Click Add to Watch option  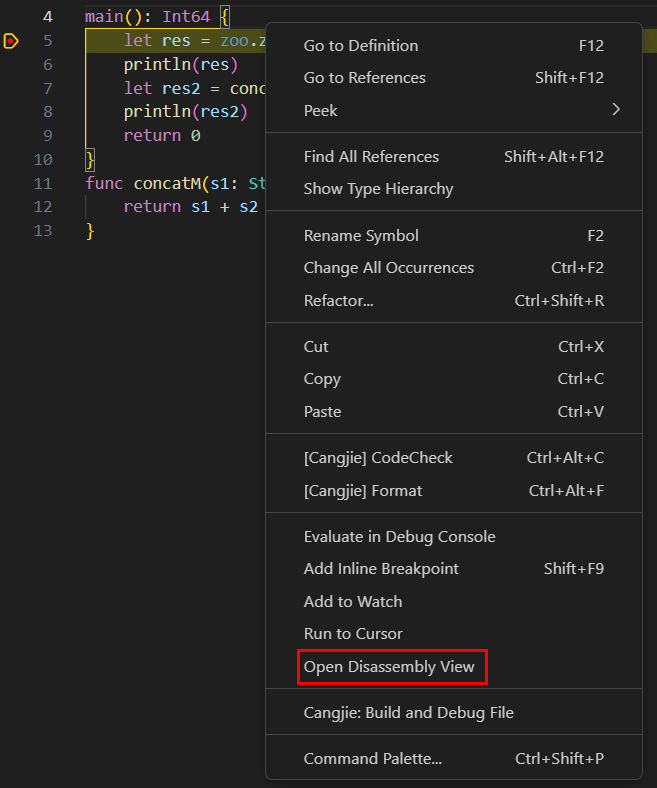(x=353, y=601)
